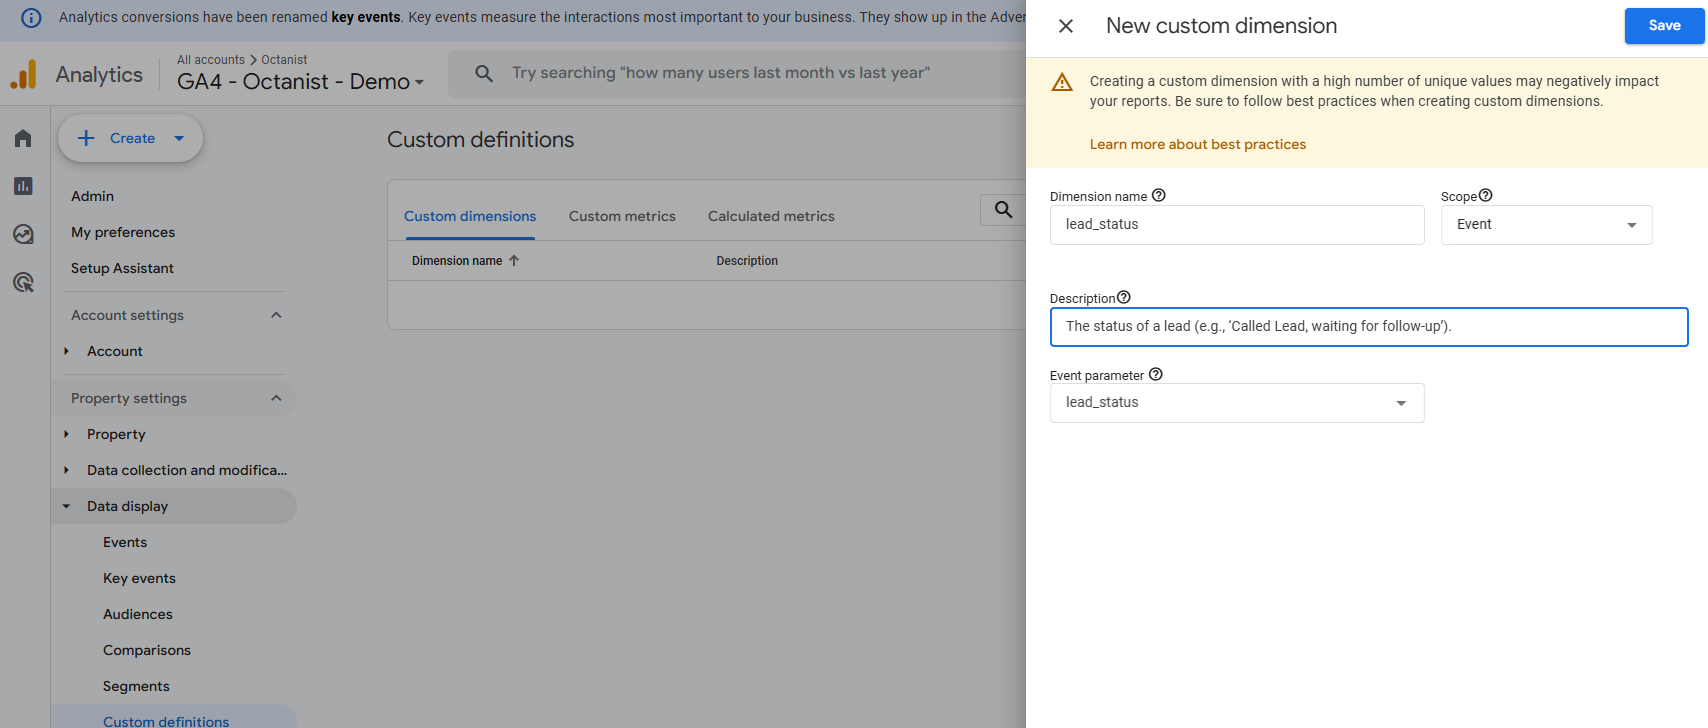Click the Dimension name input field

[1237, 225]
